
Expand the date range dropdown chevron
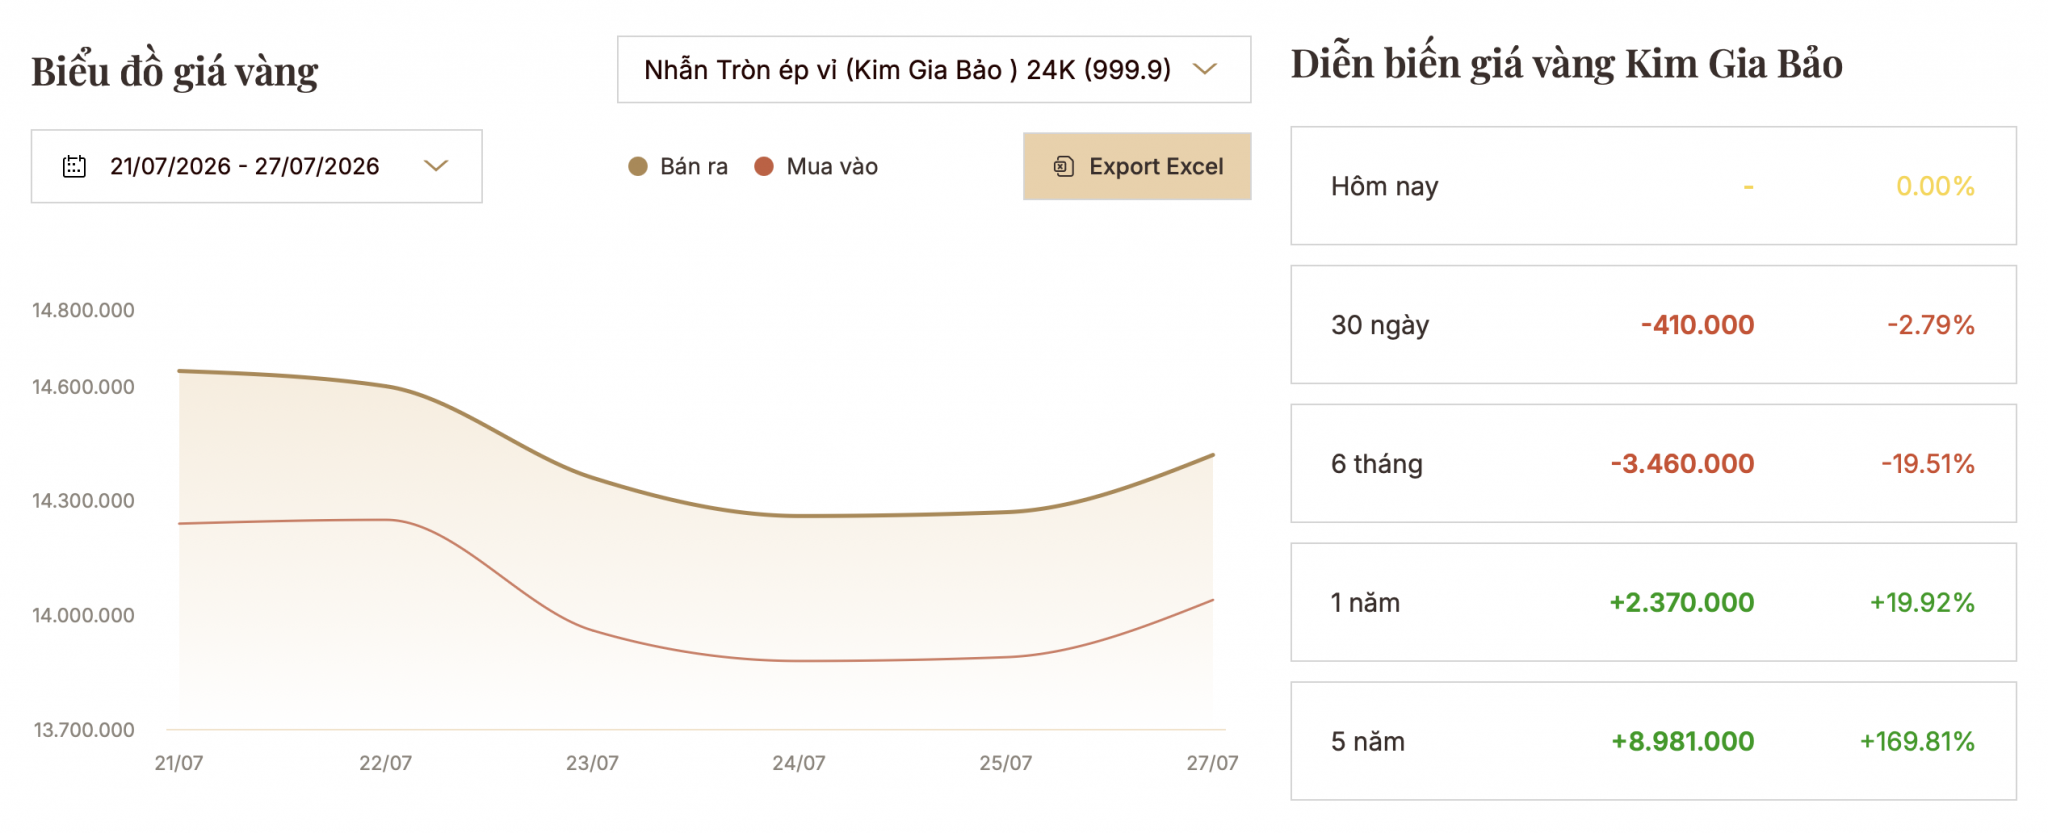click(x=436, y=166)
